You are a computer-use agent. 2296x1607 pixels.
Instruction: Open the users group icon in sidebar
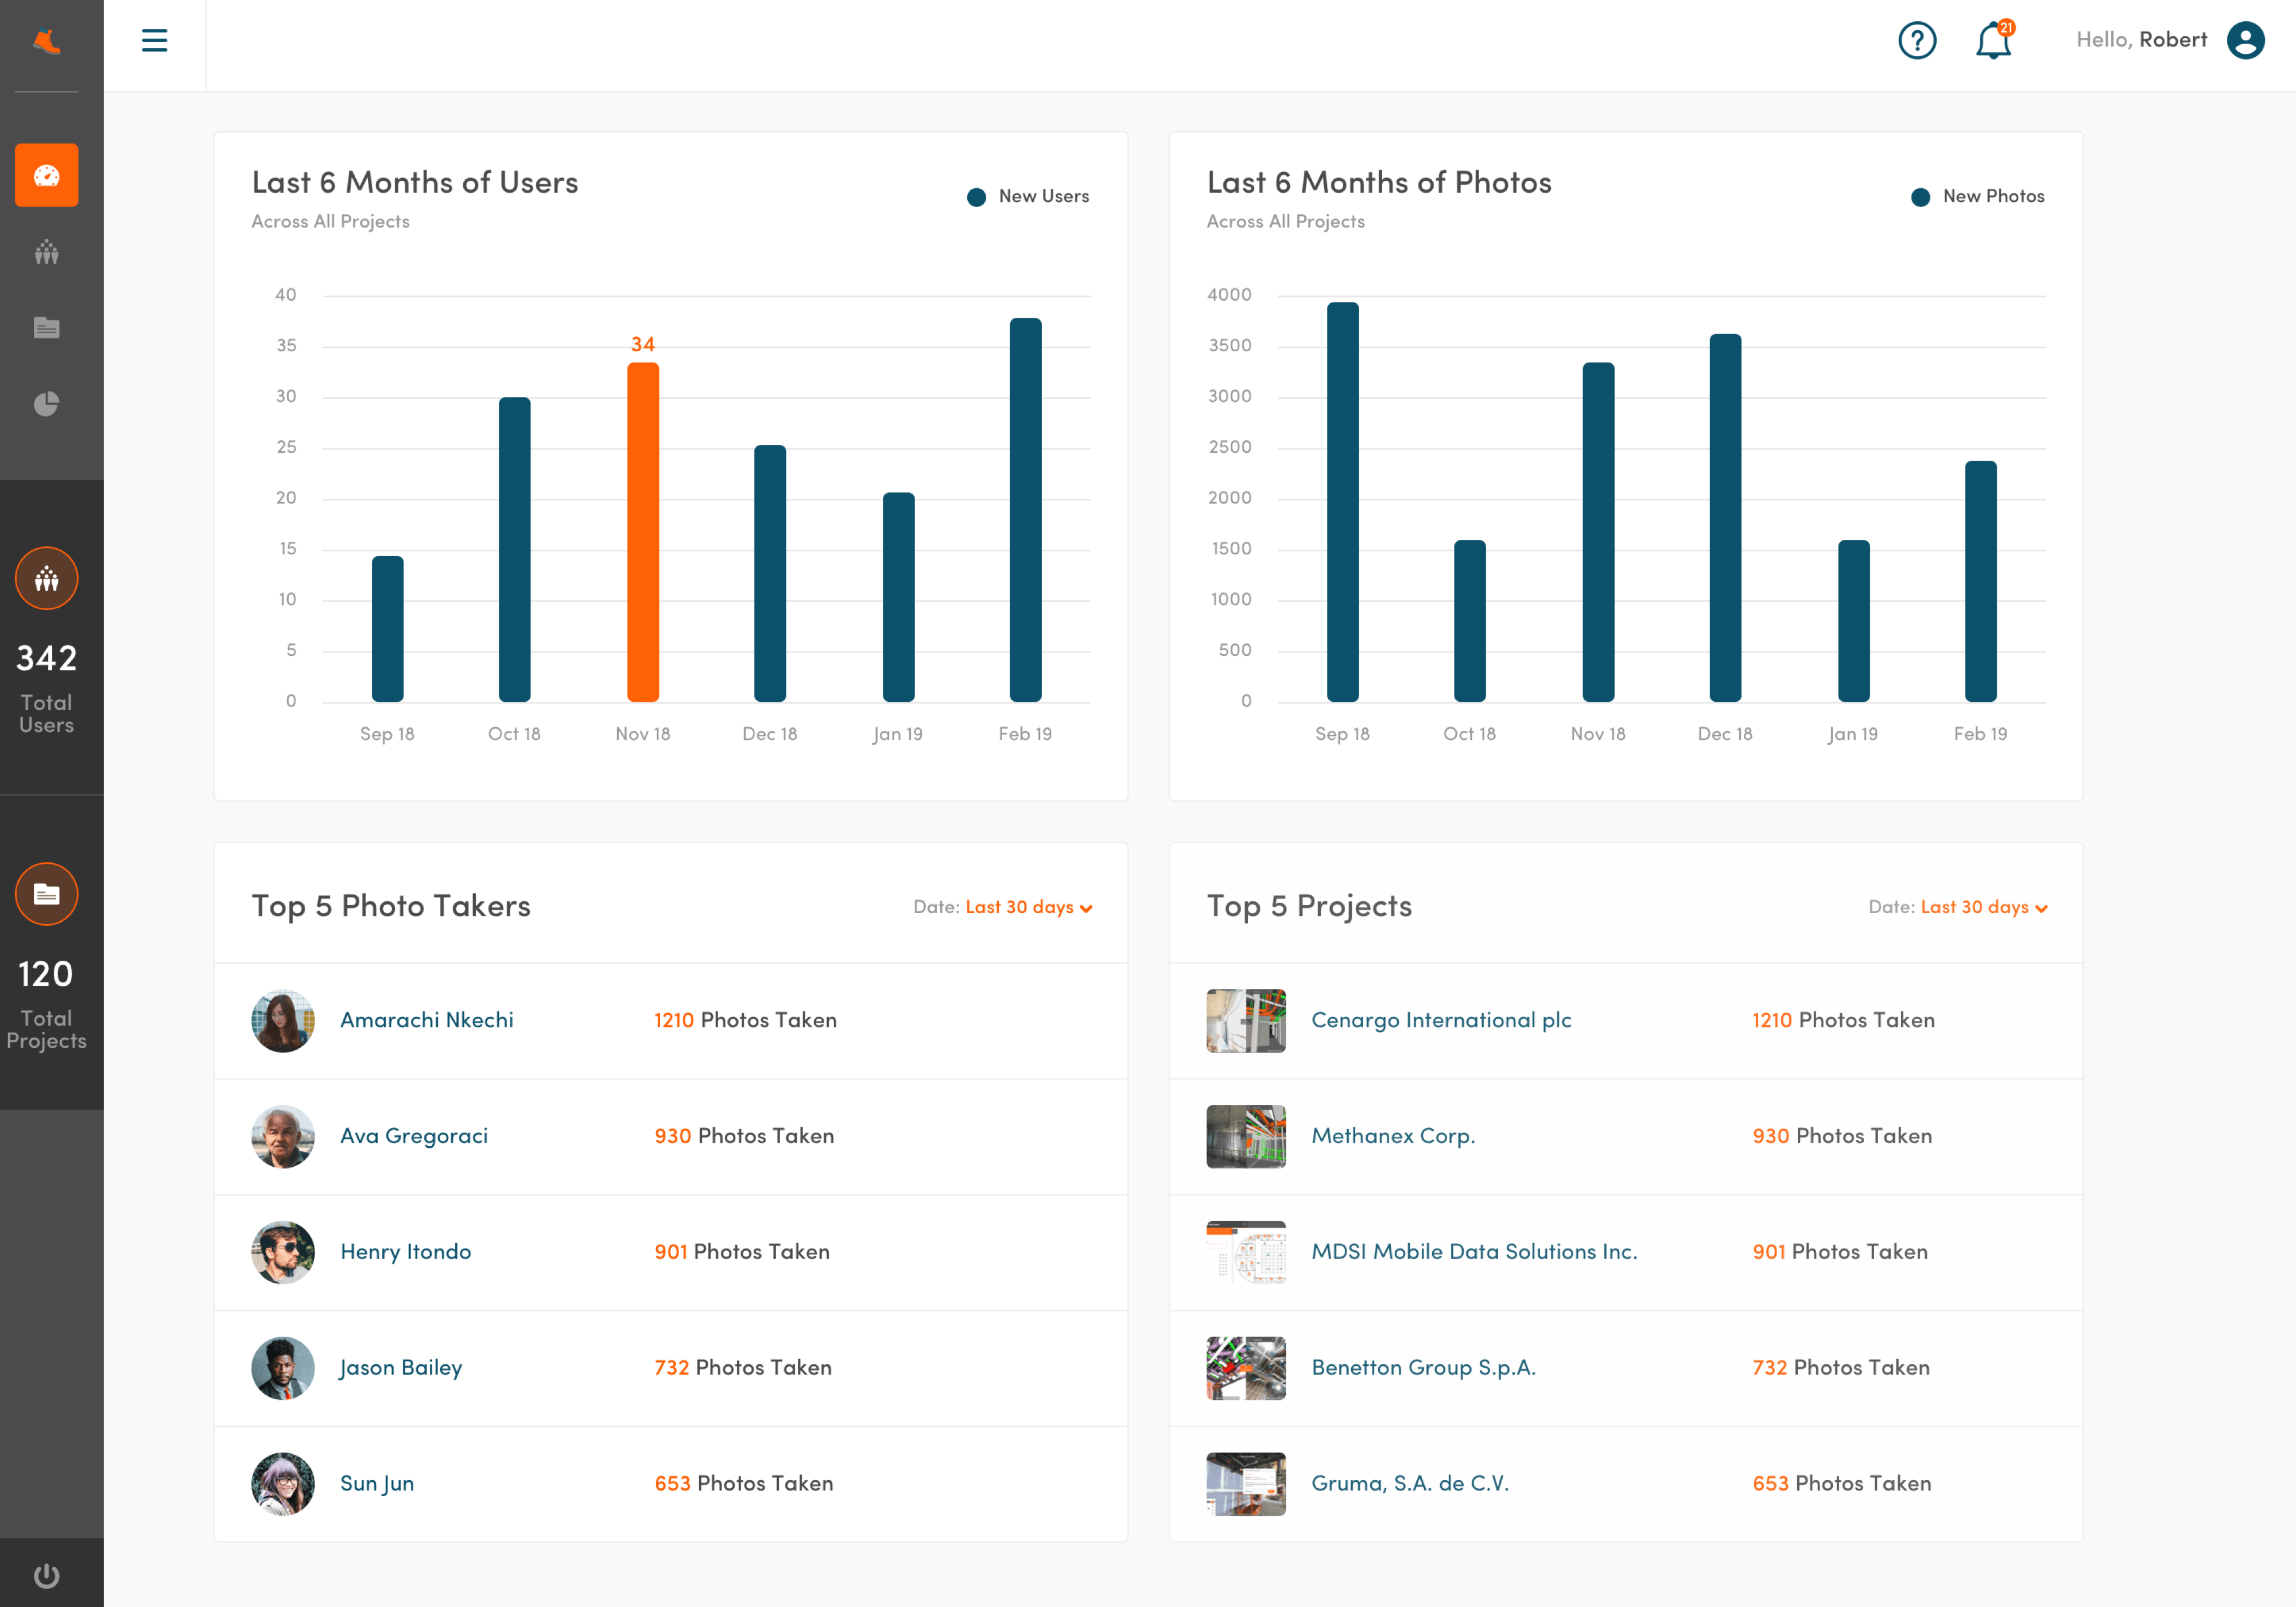(47, 252)
